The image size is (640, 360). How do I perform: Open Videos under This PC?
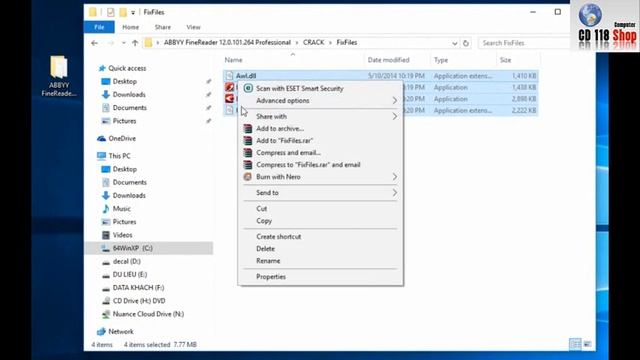click(122, 235)
